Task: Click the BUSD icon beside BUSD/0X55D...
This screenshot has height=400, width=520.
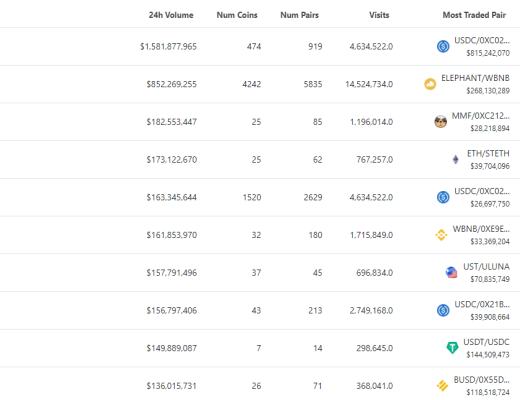Action: 442,385
